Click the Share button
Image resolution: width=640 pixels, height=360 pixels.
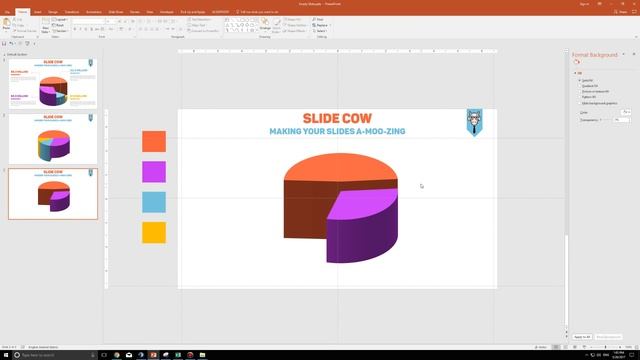[620, 12]
